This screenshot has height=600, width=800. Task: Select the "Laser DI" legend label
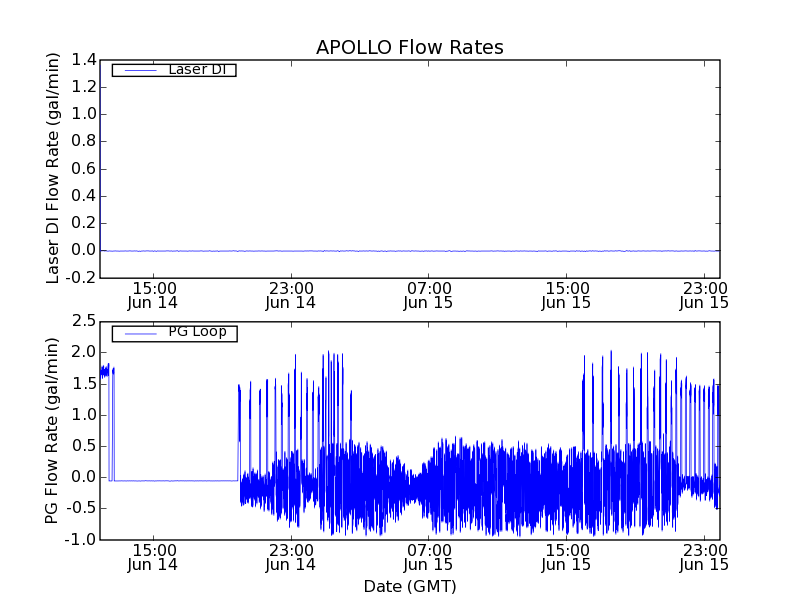click(196, 70)
